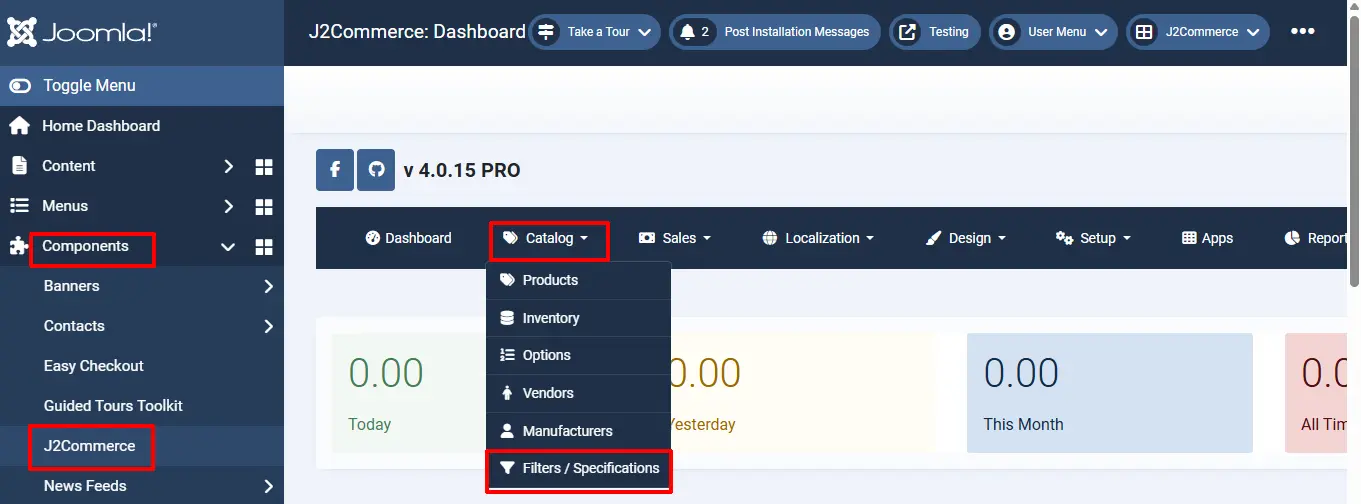Open the Menus sidebar section
The width and height of the screenshot is (1361, 504).
[65, 206]
